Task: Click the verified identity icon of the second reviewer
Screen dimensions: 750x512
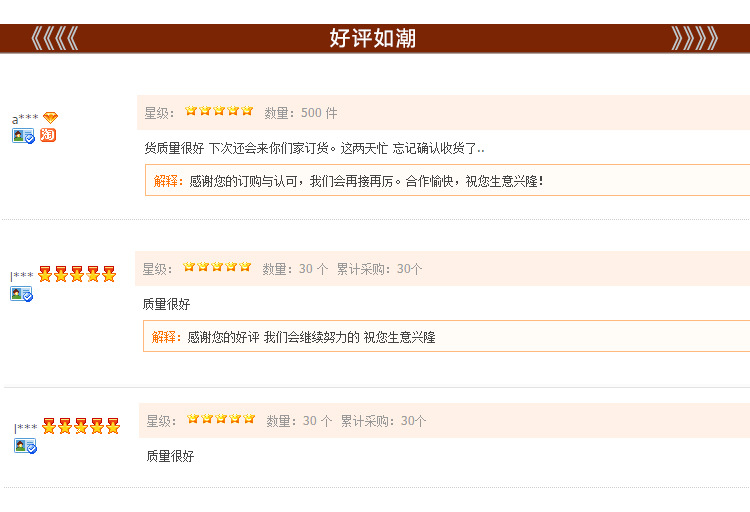Action: 21,294
